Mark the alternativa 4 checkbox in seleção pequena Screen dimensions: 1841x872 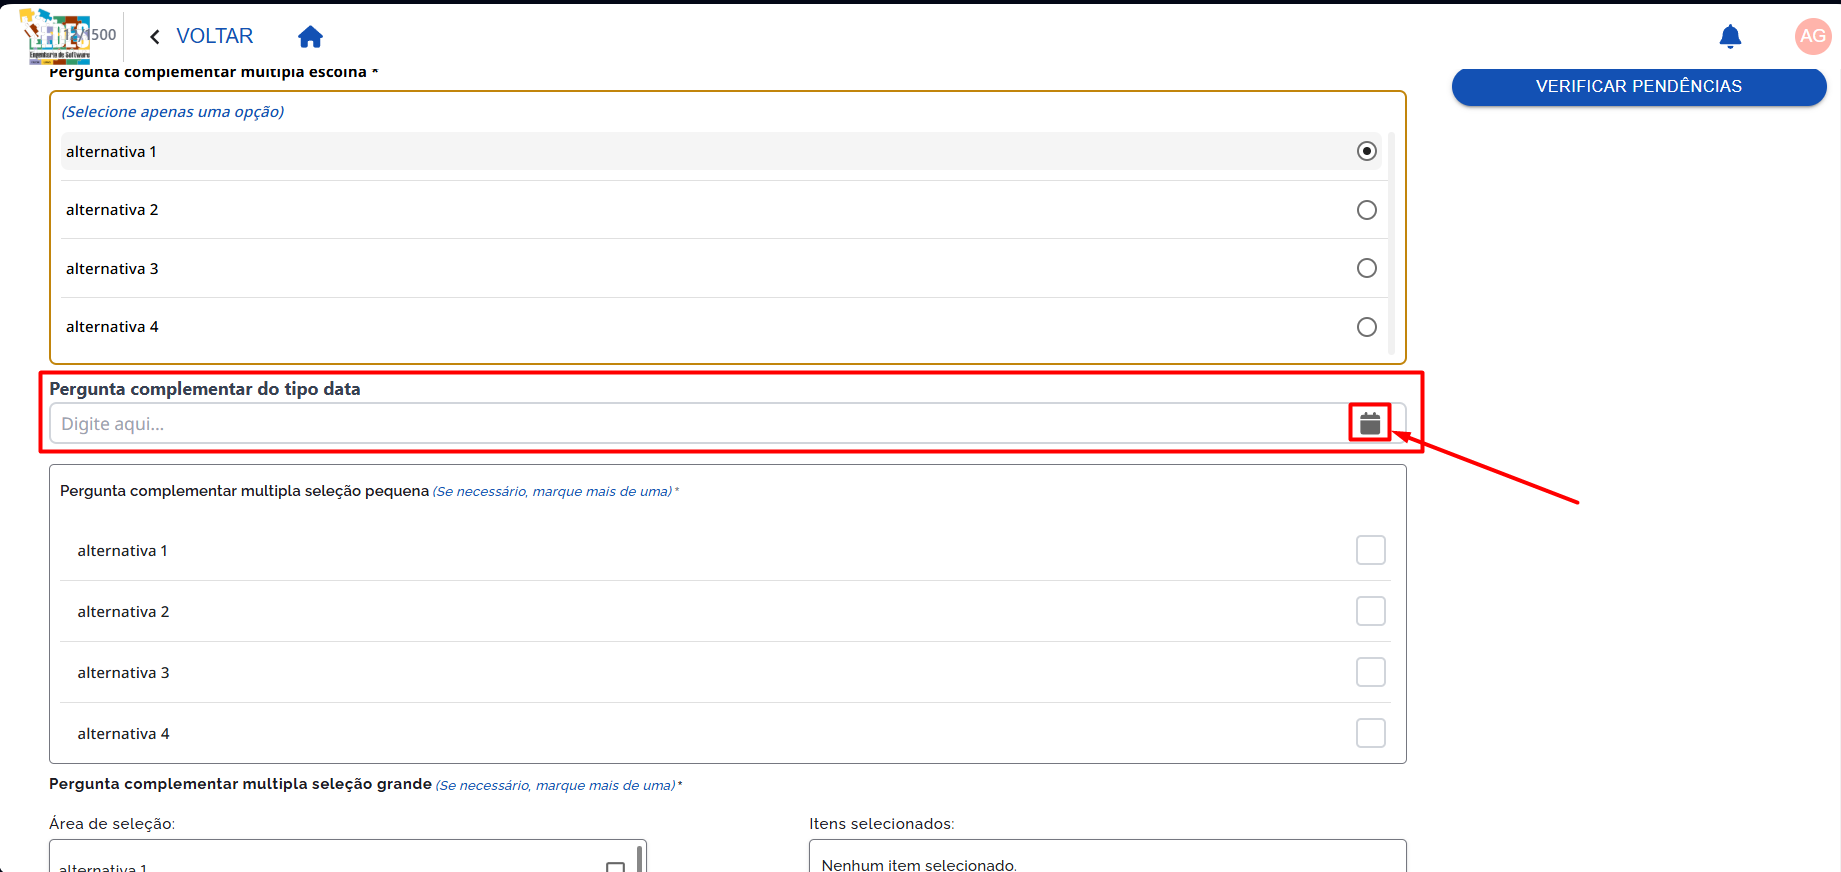[1371, 733]
